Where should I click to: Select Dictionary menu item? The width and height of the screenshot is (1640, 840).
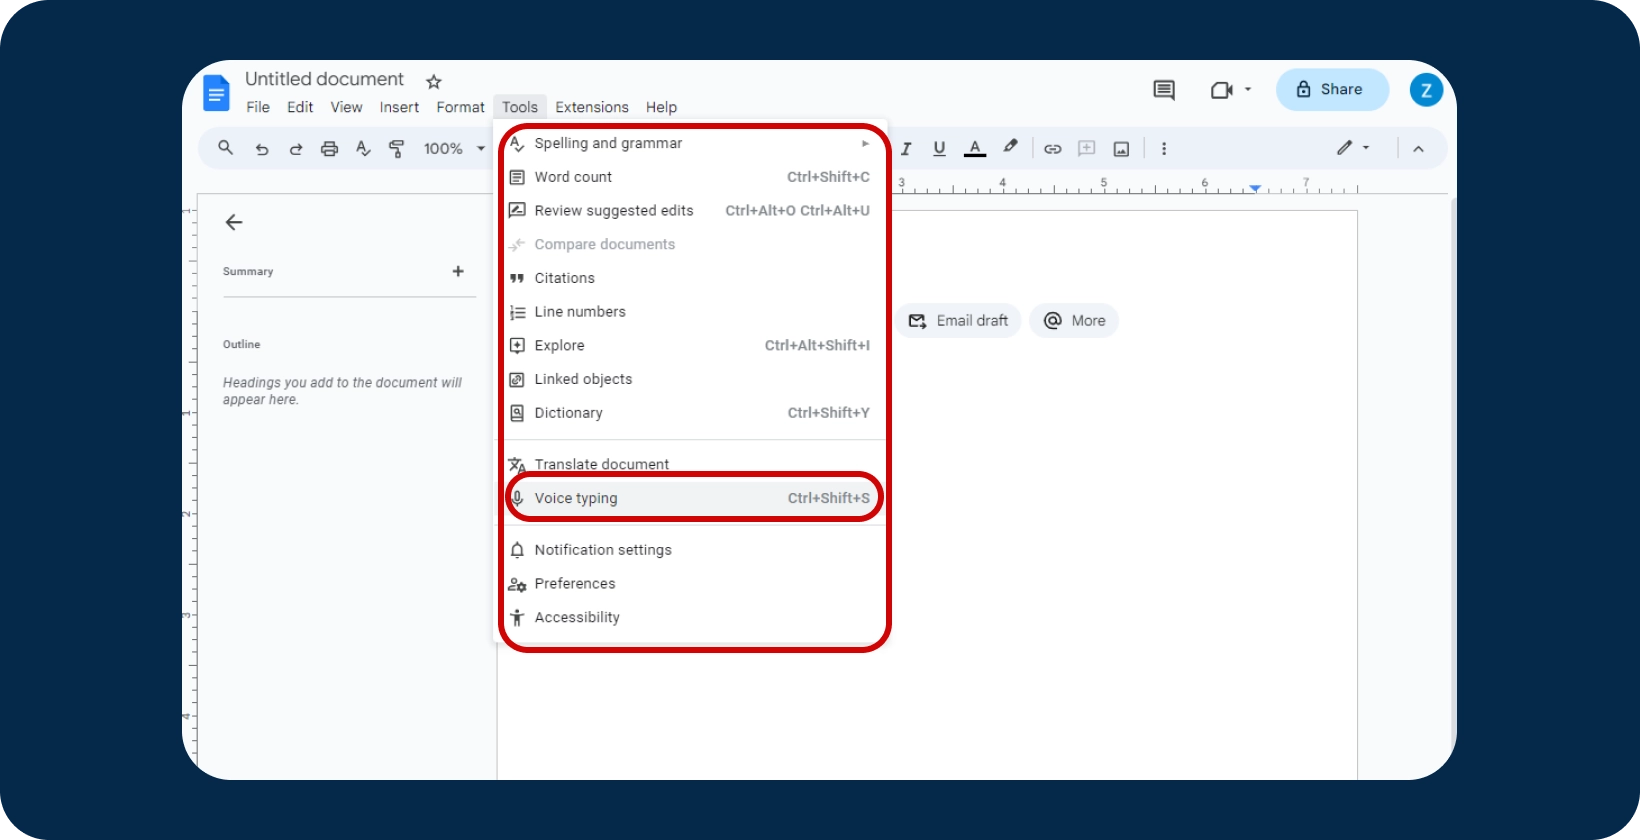[x=691, y=413]
